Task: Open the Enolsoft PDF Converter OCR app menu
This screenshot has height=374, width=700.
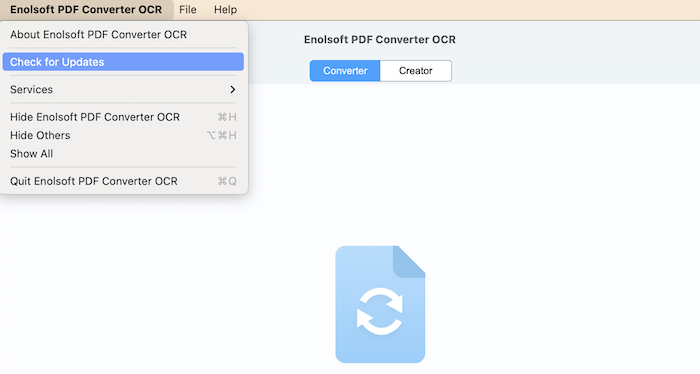Action: point(86,9)
